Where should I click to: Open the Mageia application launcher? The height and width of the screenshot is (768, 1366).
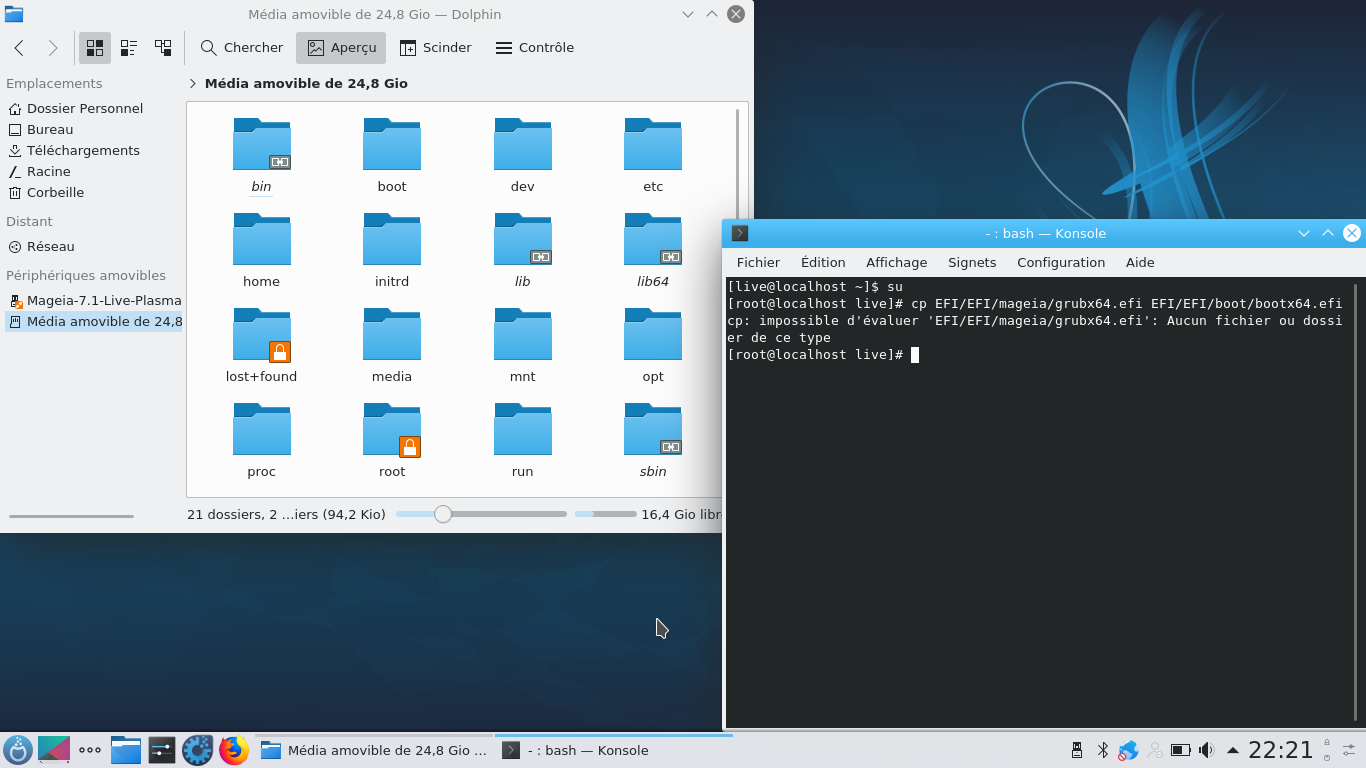pyautogui.click(x=18, y=750)
